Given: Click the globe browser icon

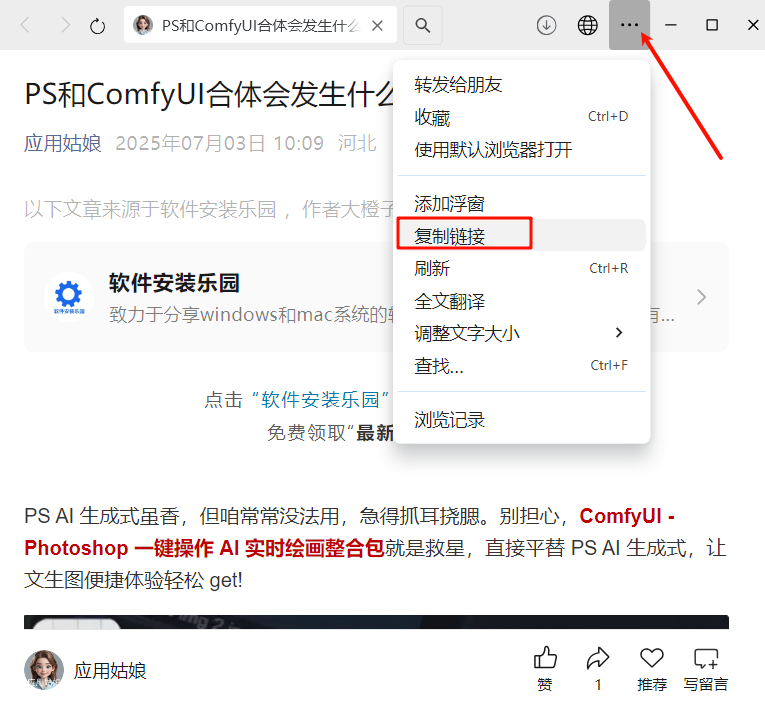Looking at the screenshot, I should [588, 26].
